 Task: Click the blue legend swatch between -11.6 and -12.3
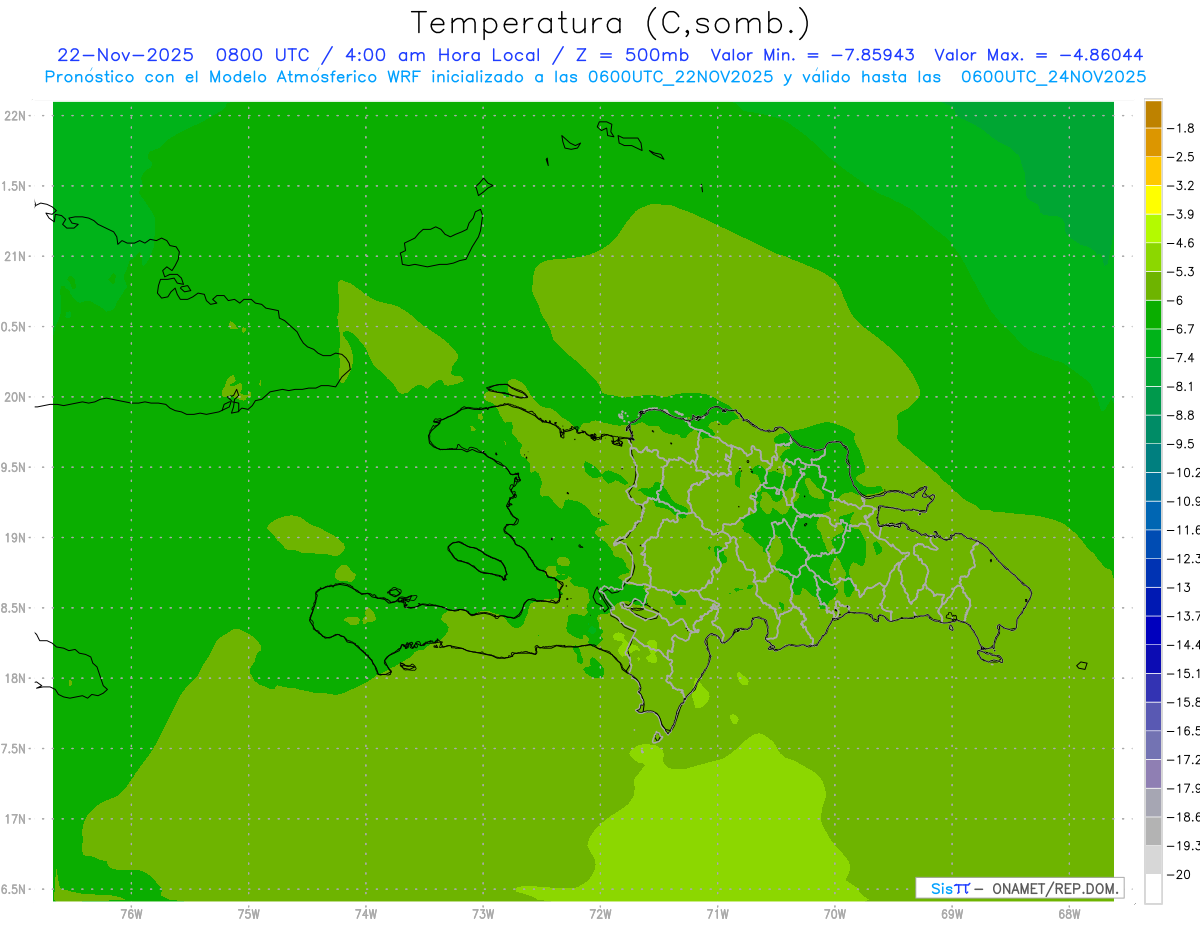tap(1153, 544)
